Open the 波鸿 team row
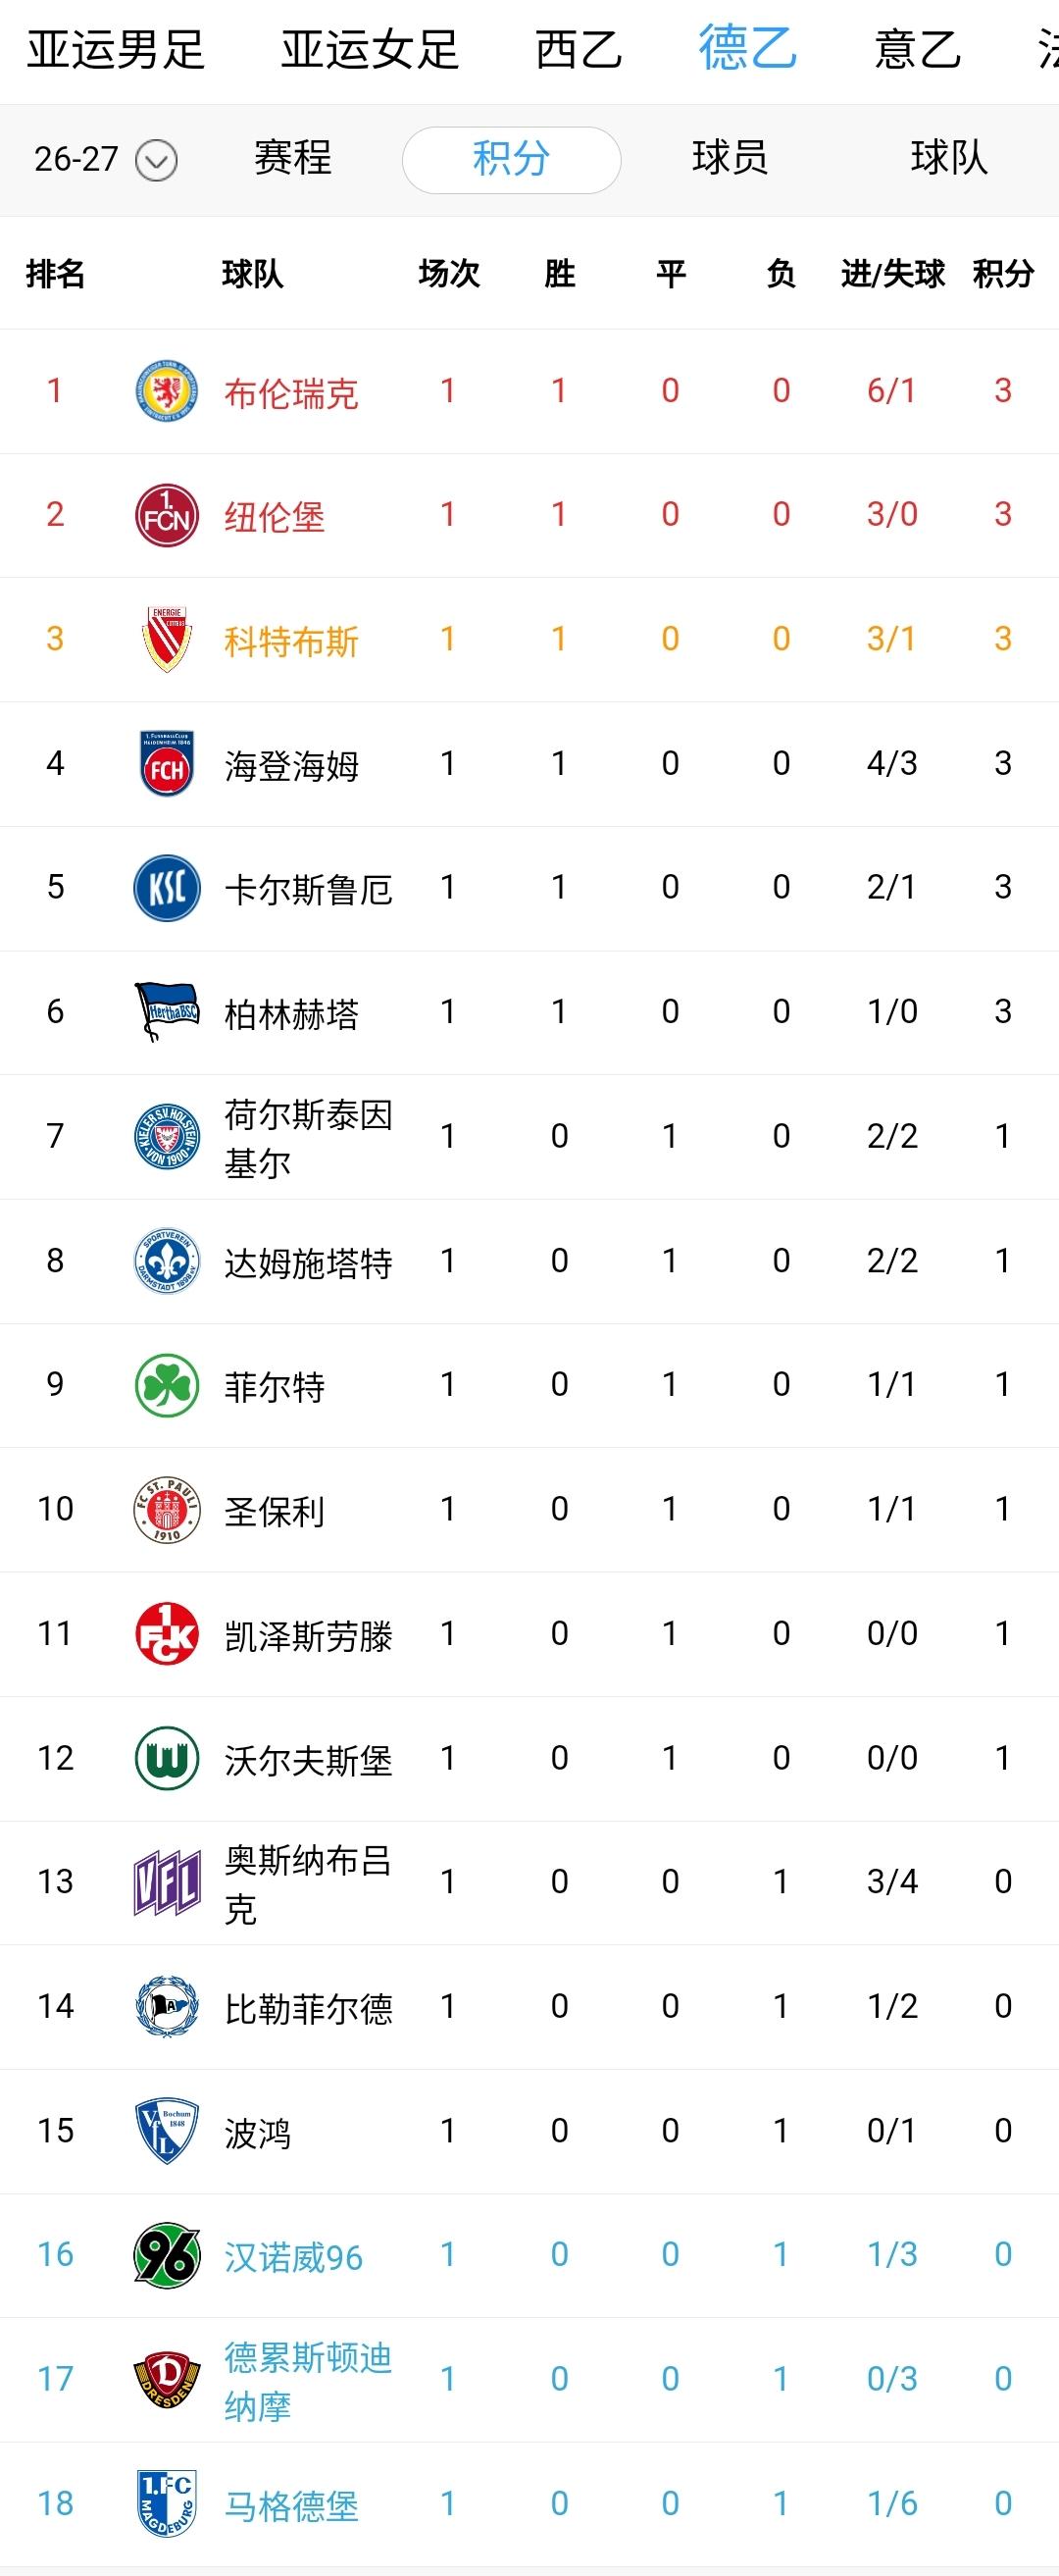The width and height of the screenshot is (1059, 2576). [x=529, y=2131]
